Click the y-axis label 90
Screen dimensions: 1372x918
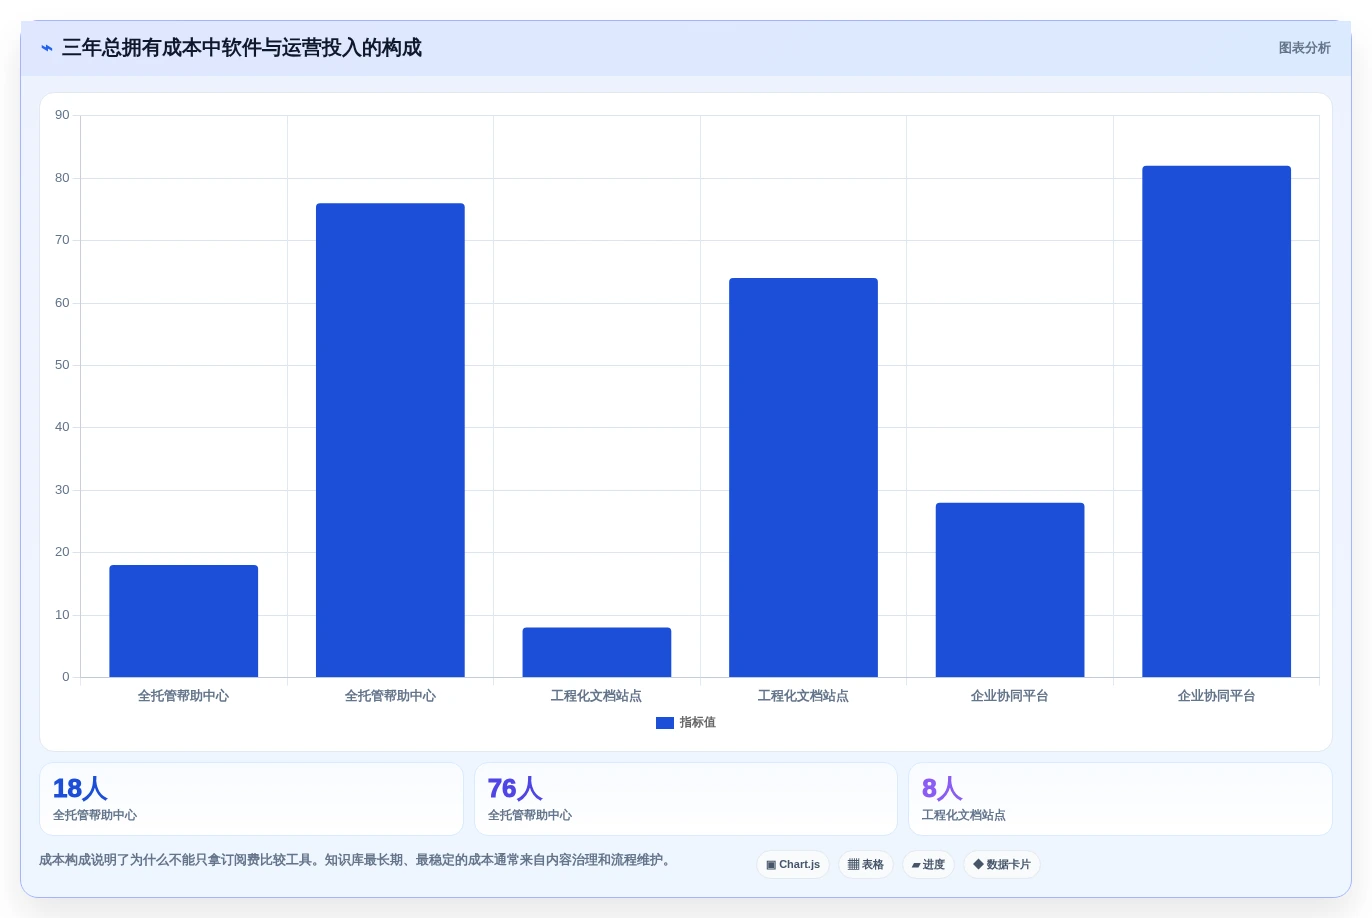pos(62,115)
